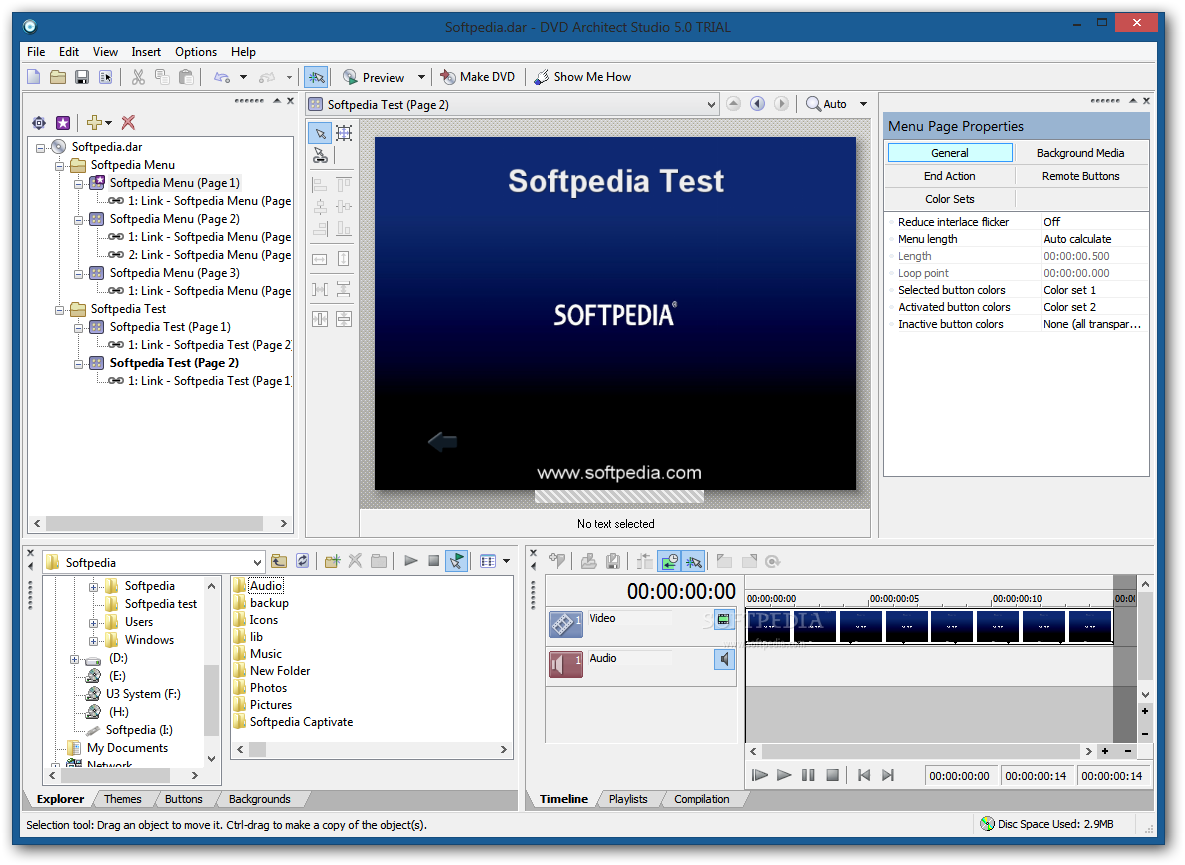Collapse the Softpedia.dar root node
The image size is (1185, 865).
[x=41, y=147]
